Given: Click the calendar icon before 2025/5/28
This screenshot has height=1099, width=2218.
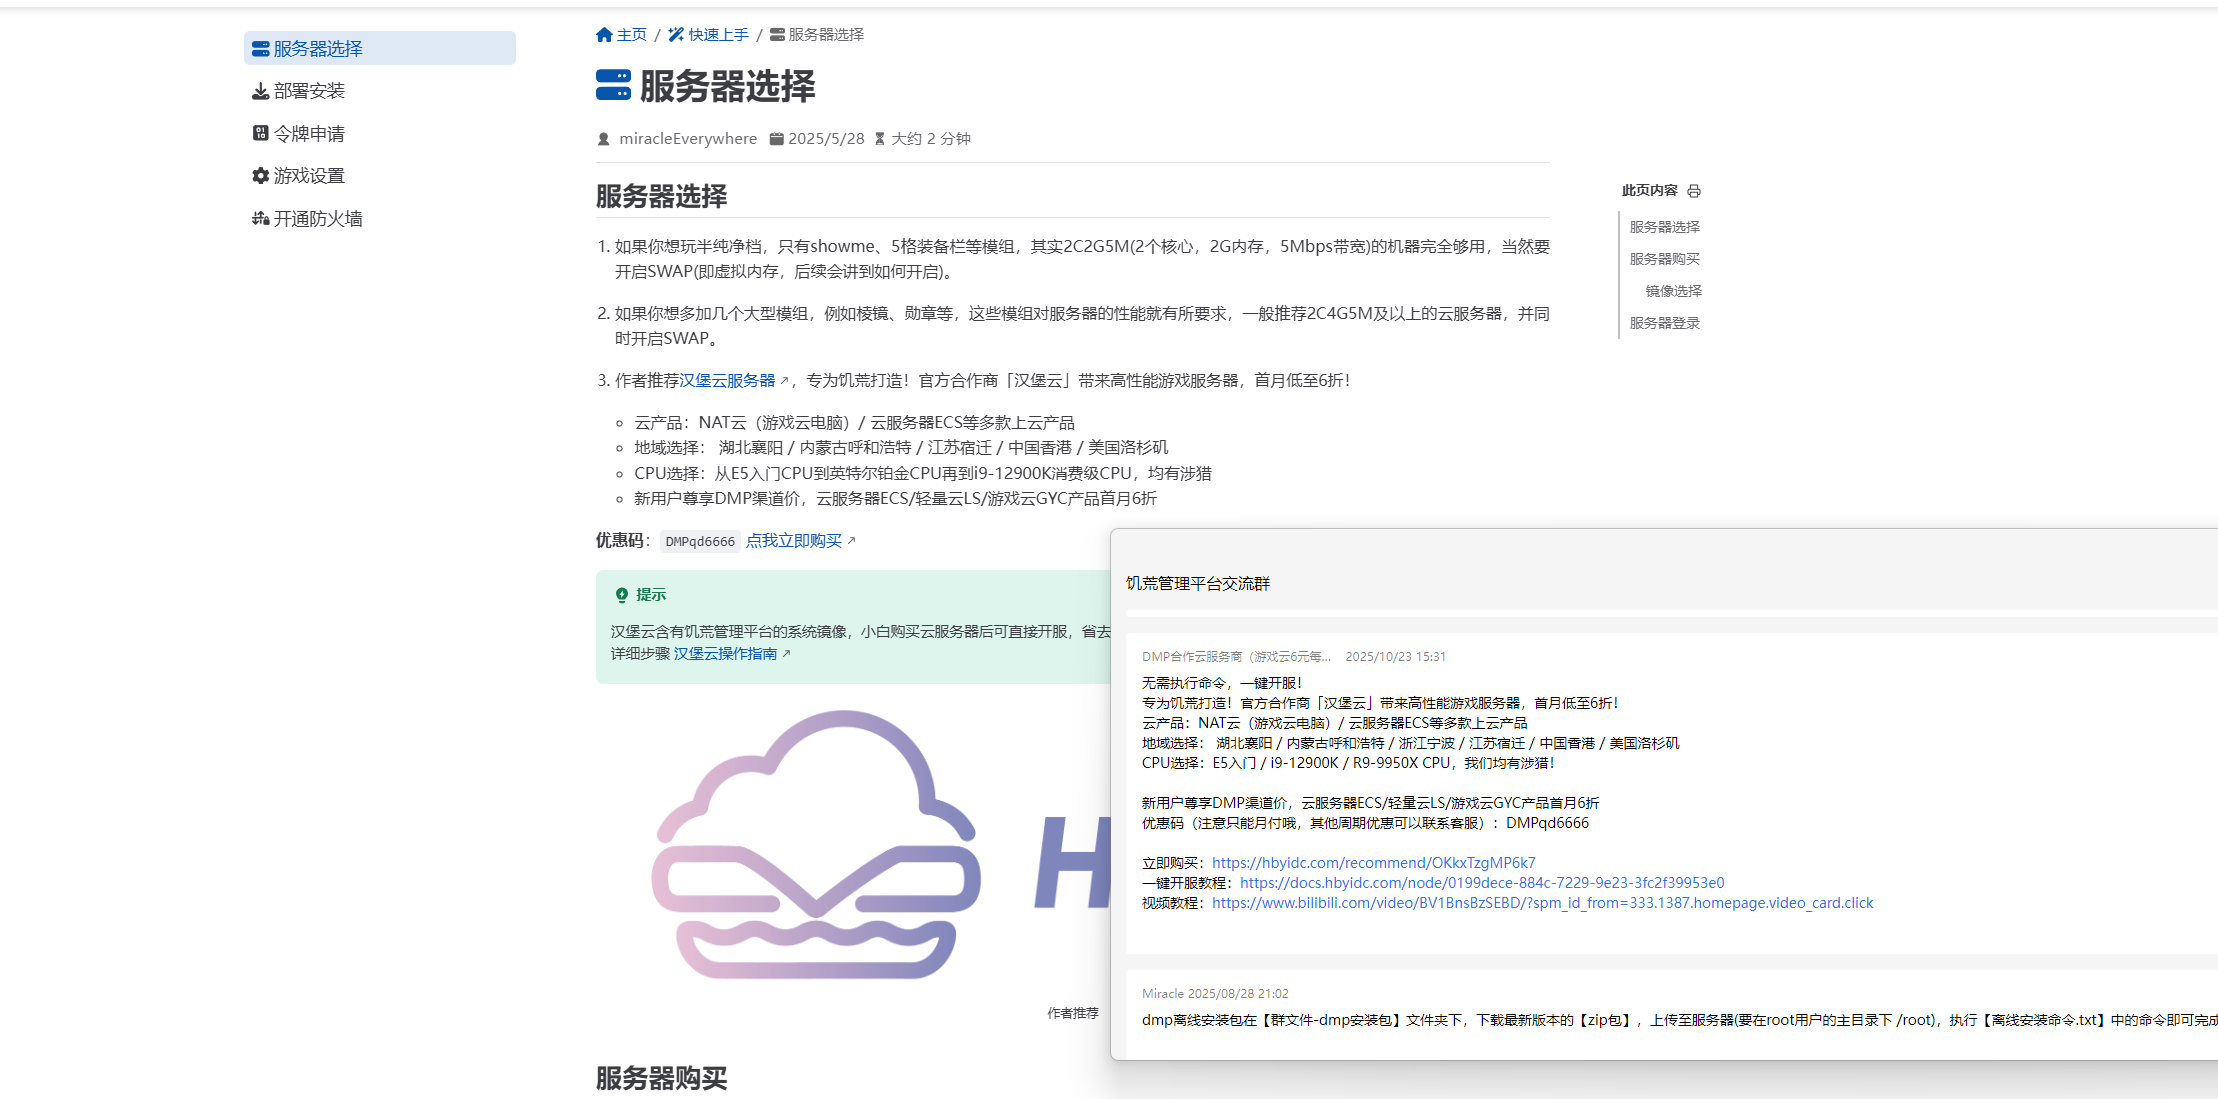Looking at the screenshot, I should (777, 138).
